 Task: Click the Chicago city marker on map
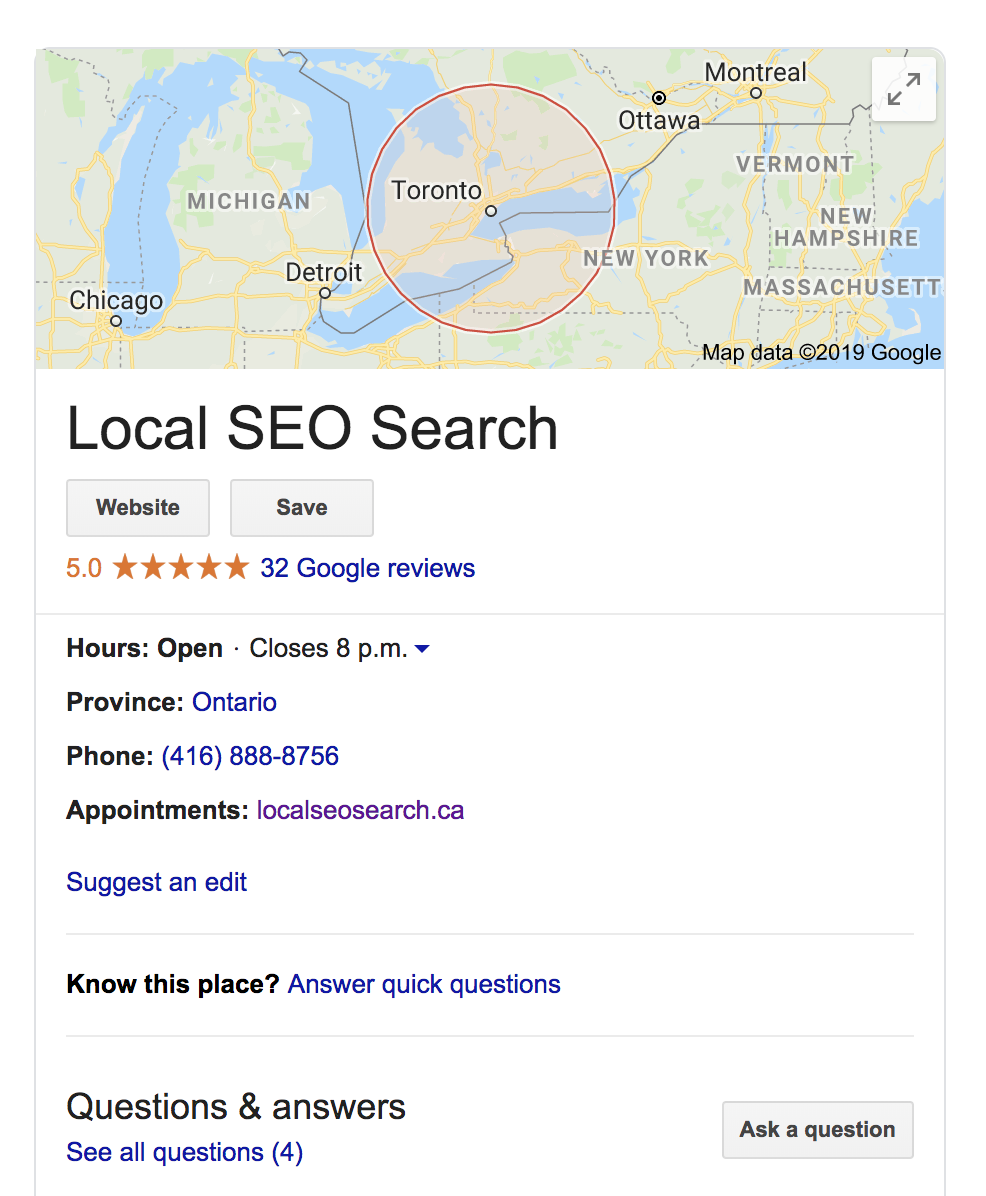tap(116, 321)
